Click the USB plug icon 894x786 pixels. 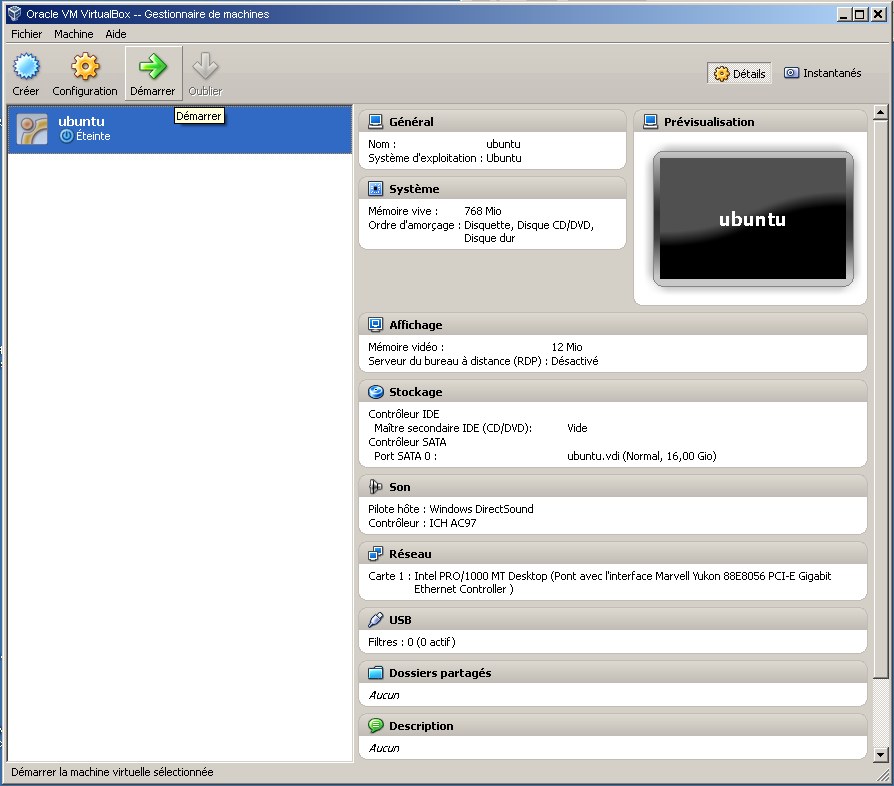coord(376,620)
